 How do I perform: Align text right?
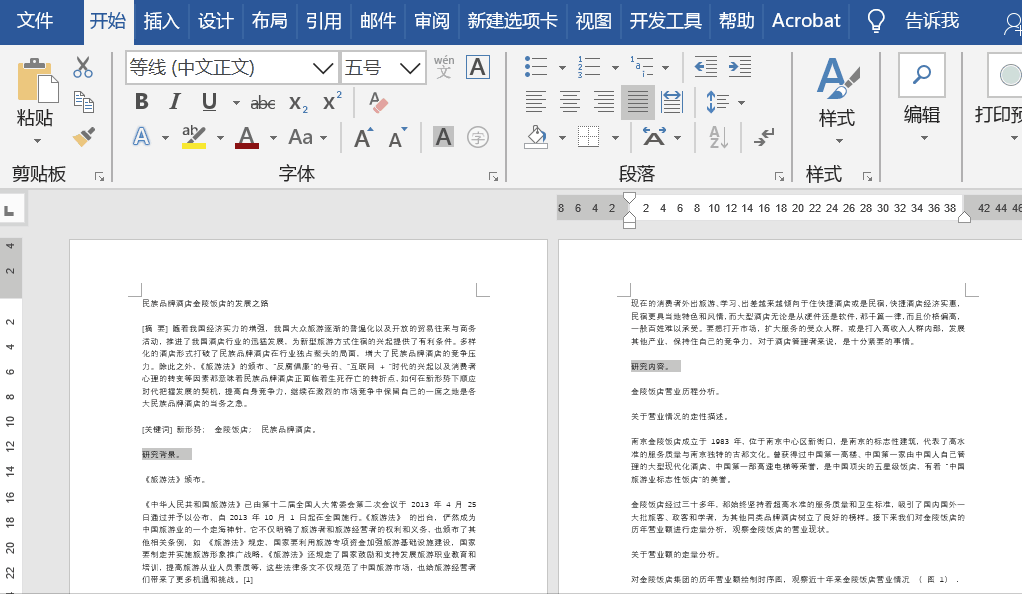pyautogui.click(x=604, y=102)
